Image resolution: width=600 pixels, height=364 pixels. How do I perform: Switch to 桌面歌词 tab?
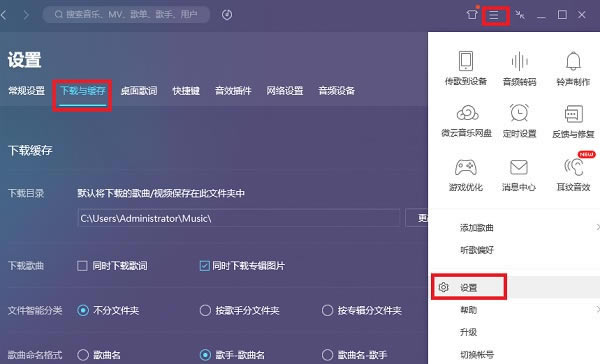pos(139,91)
